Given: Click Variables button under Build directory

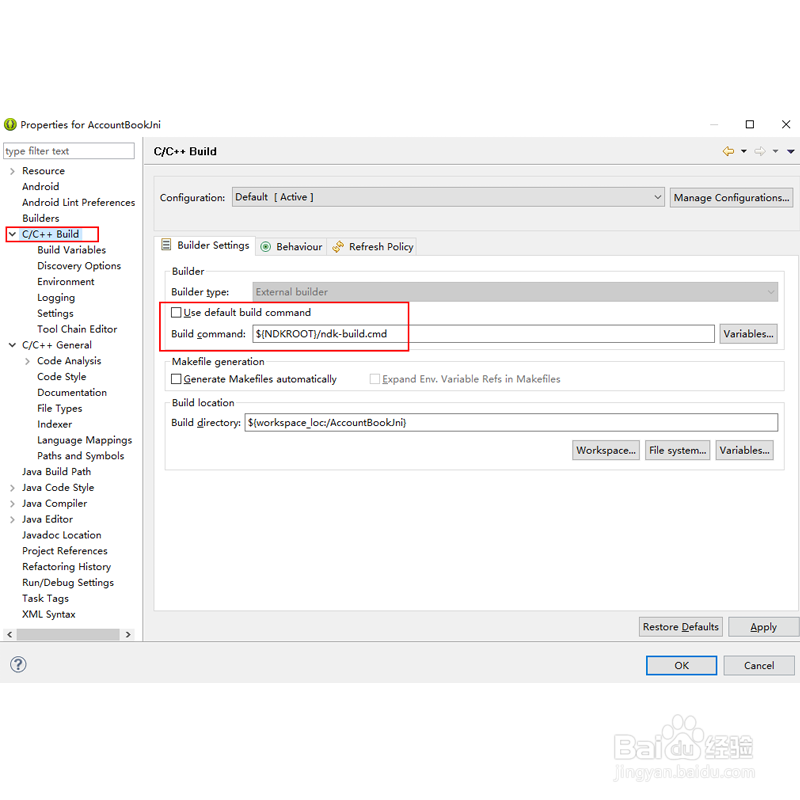Looking at the screenshot, I should click(744, 450).
